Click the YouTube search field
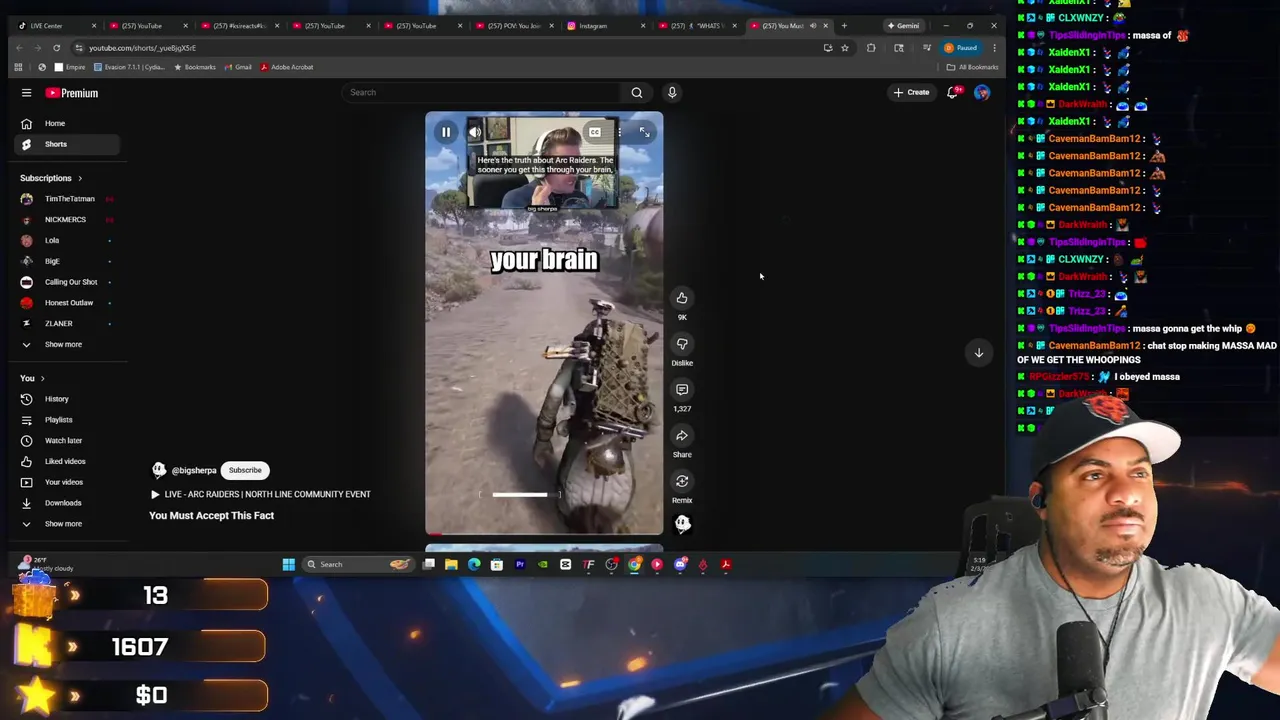This screenshot has height=720, width=1280. point(482,92)
